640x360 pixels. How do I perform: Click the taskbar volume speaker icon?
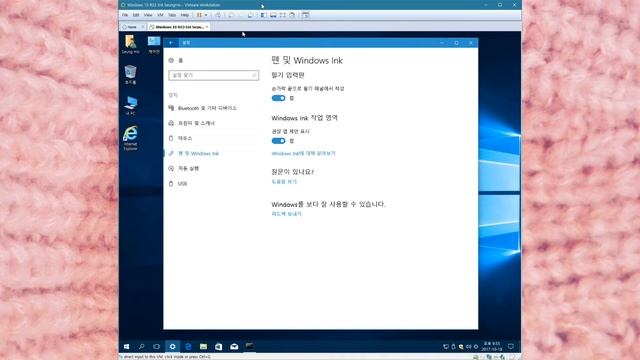pyautogui.click(x=469, y=347)
